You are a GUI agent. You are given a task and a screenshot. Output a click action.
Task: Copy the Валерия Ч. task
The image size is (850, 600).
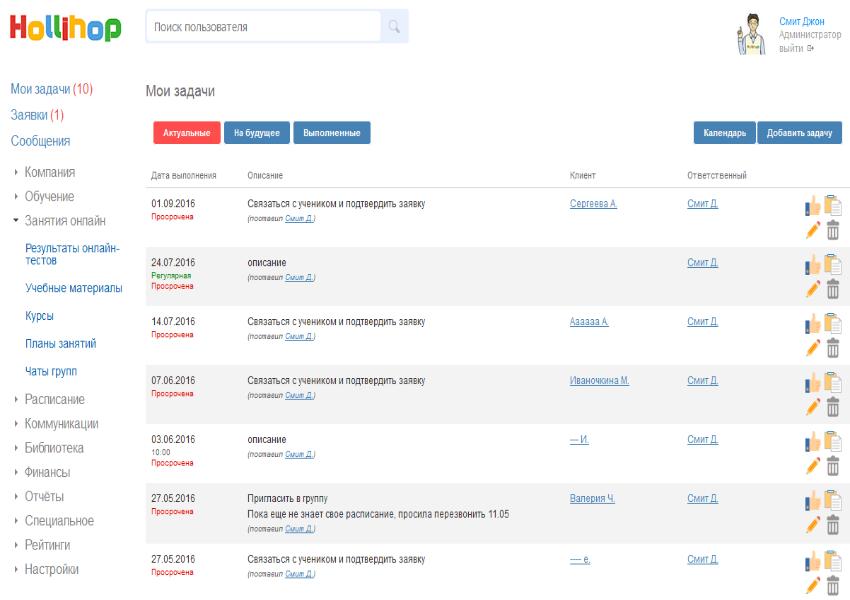coord(833,500)
